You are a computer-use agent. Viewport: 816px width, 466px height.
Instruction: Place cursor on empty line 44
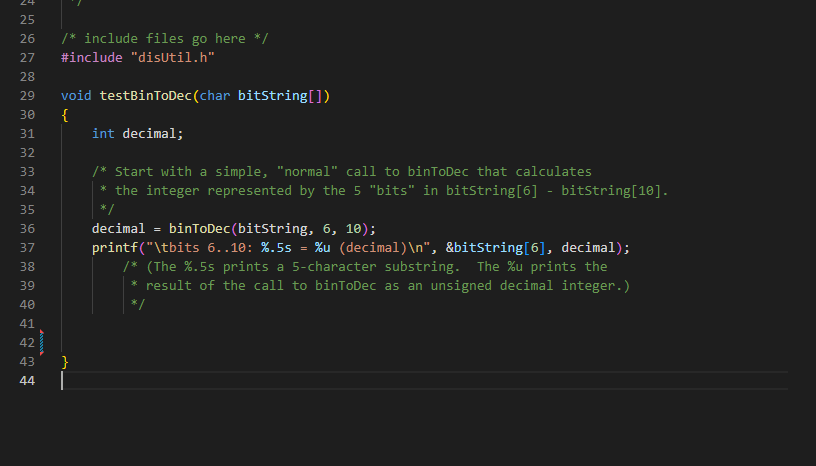click(424, 381)
